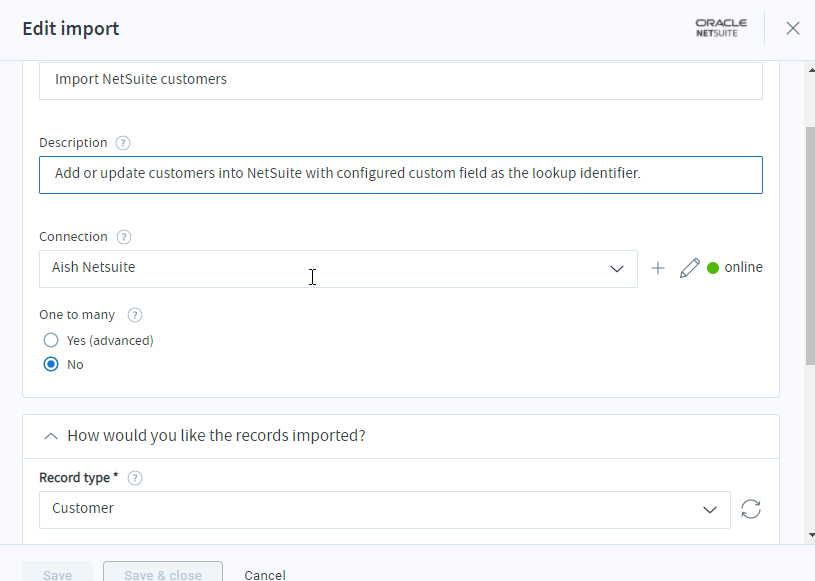
Task: Click into the Description text field
Action: (x=401, y=175)
